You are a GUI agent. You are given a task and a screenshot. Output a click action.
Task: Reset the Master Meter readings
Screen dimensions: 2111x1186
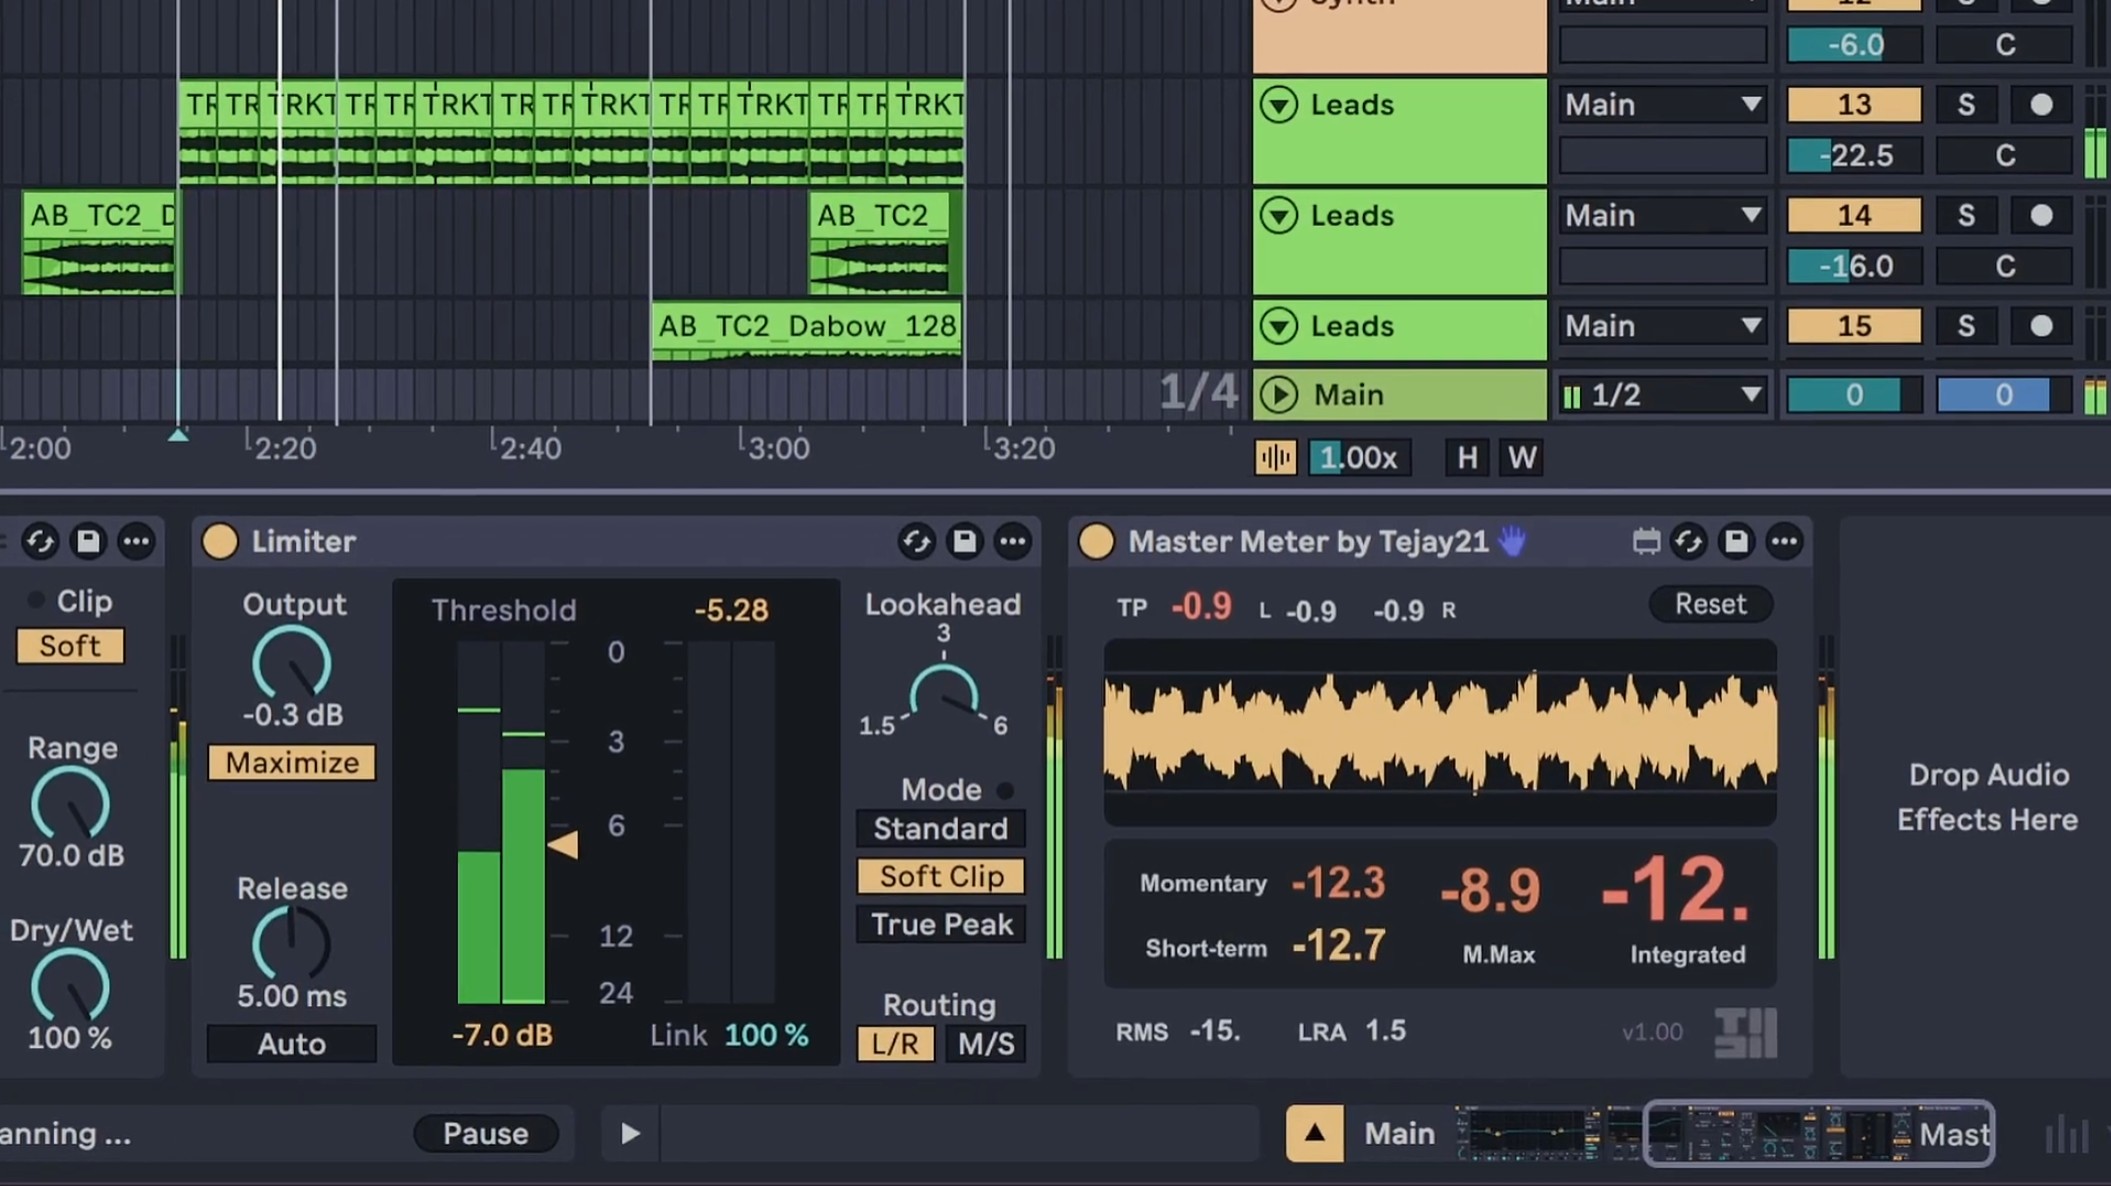tap(1710, 604)
